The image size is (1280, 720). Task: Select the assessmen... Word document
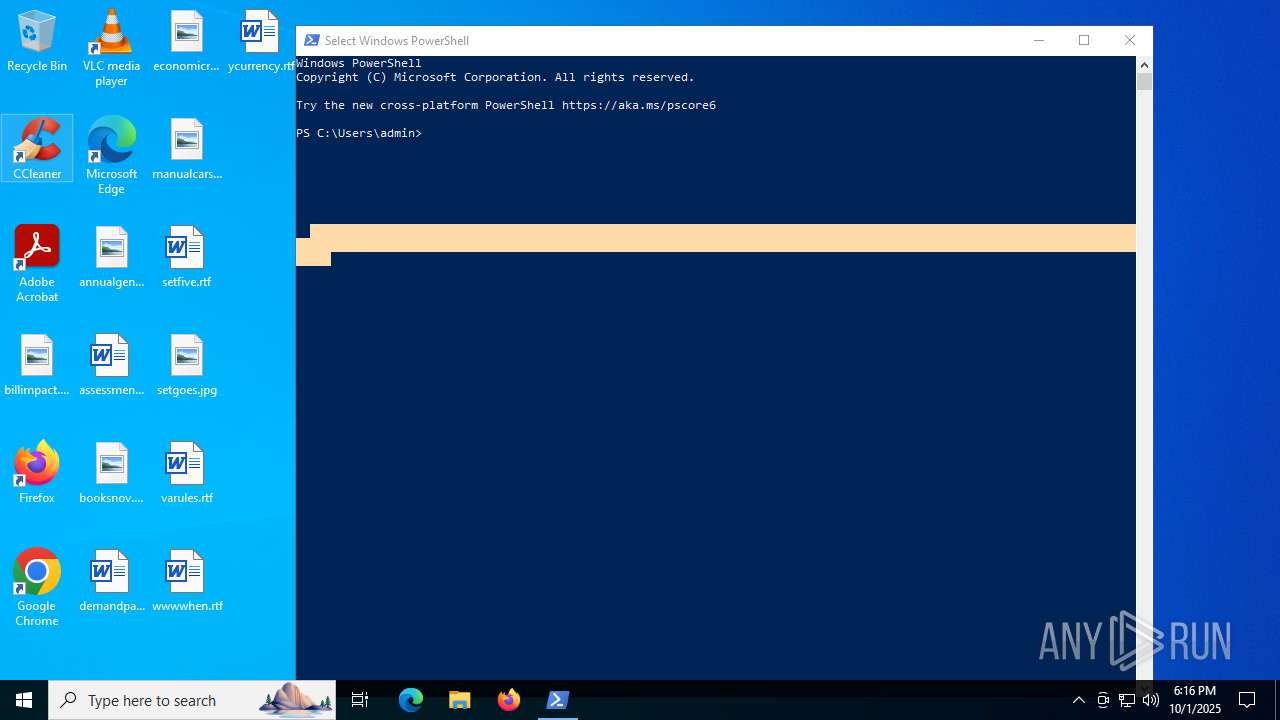pos(111,365)
